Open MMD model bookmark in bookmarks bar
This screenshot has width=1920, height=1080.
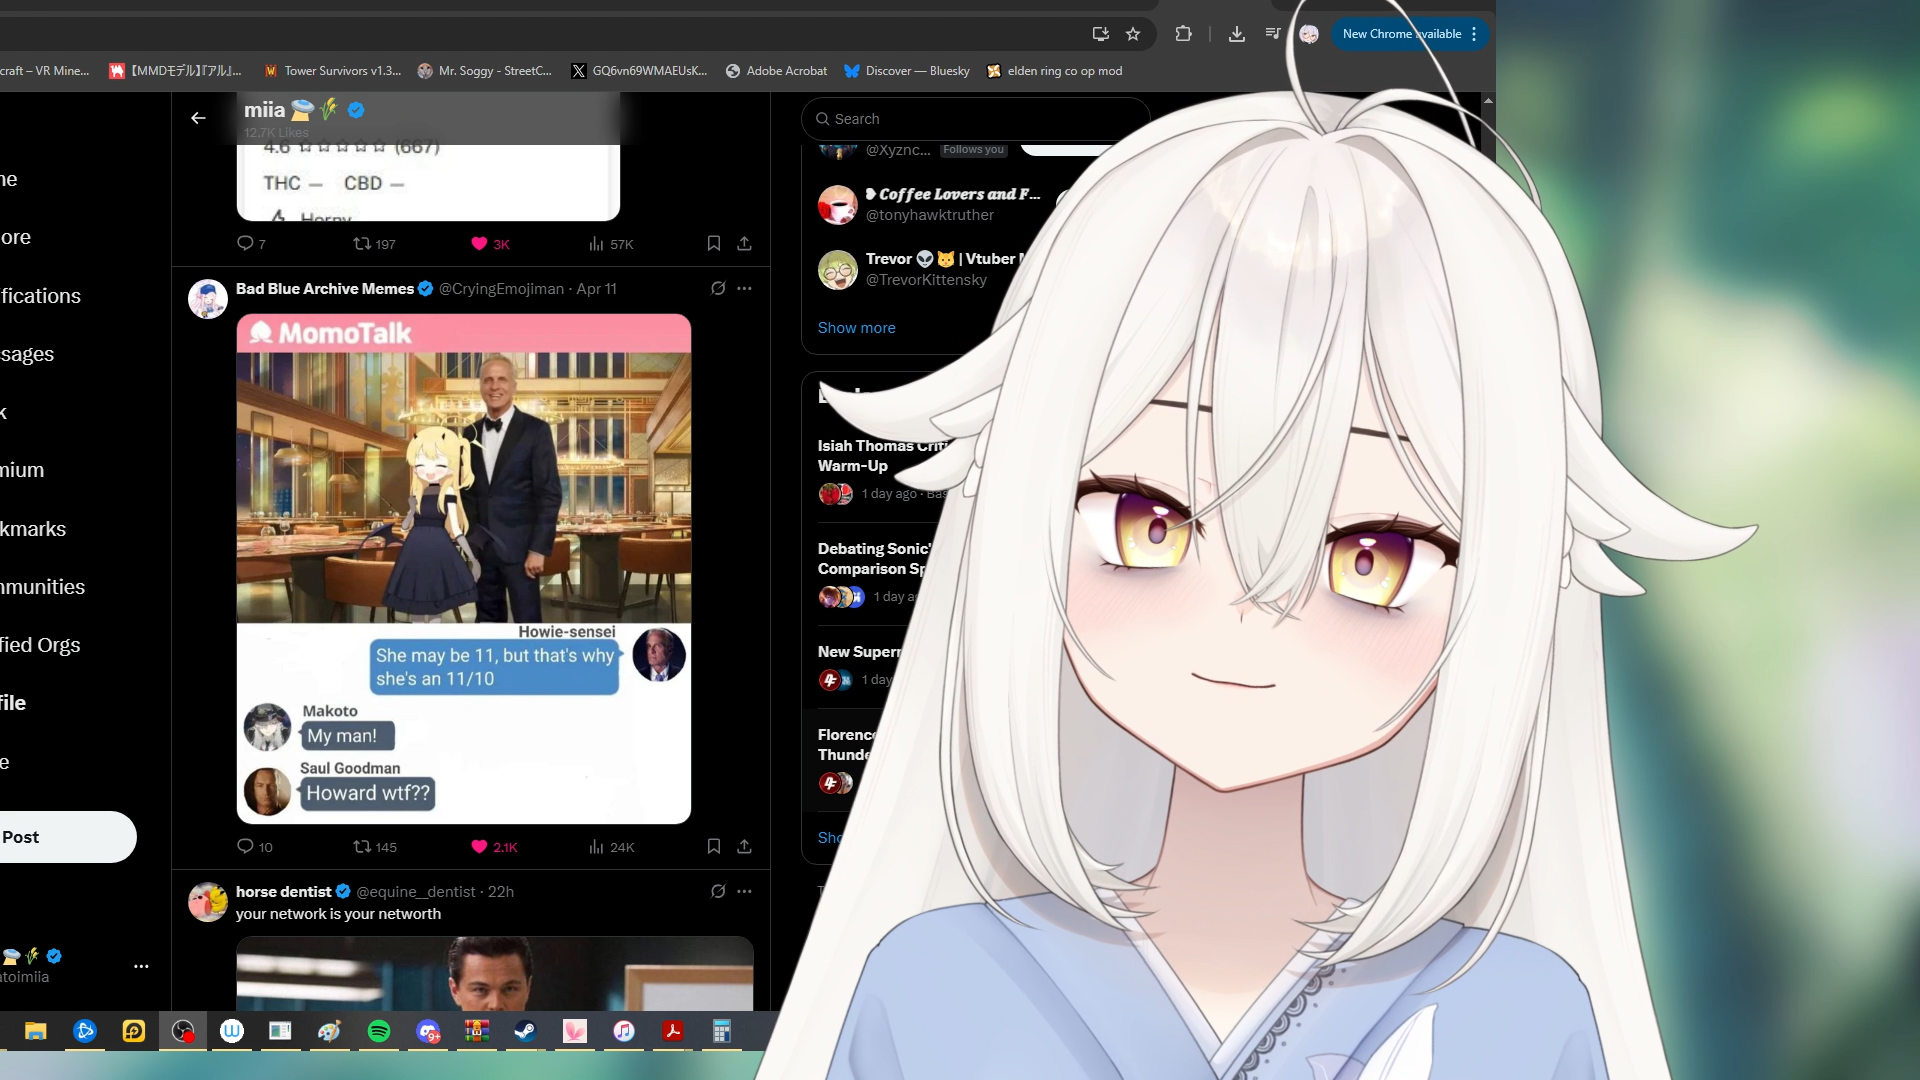175,71
